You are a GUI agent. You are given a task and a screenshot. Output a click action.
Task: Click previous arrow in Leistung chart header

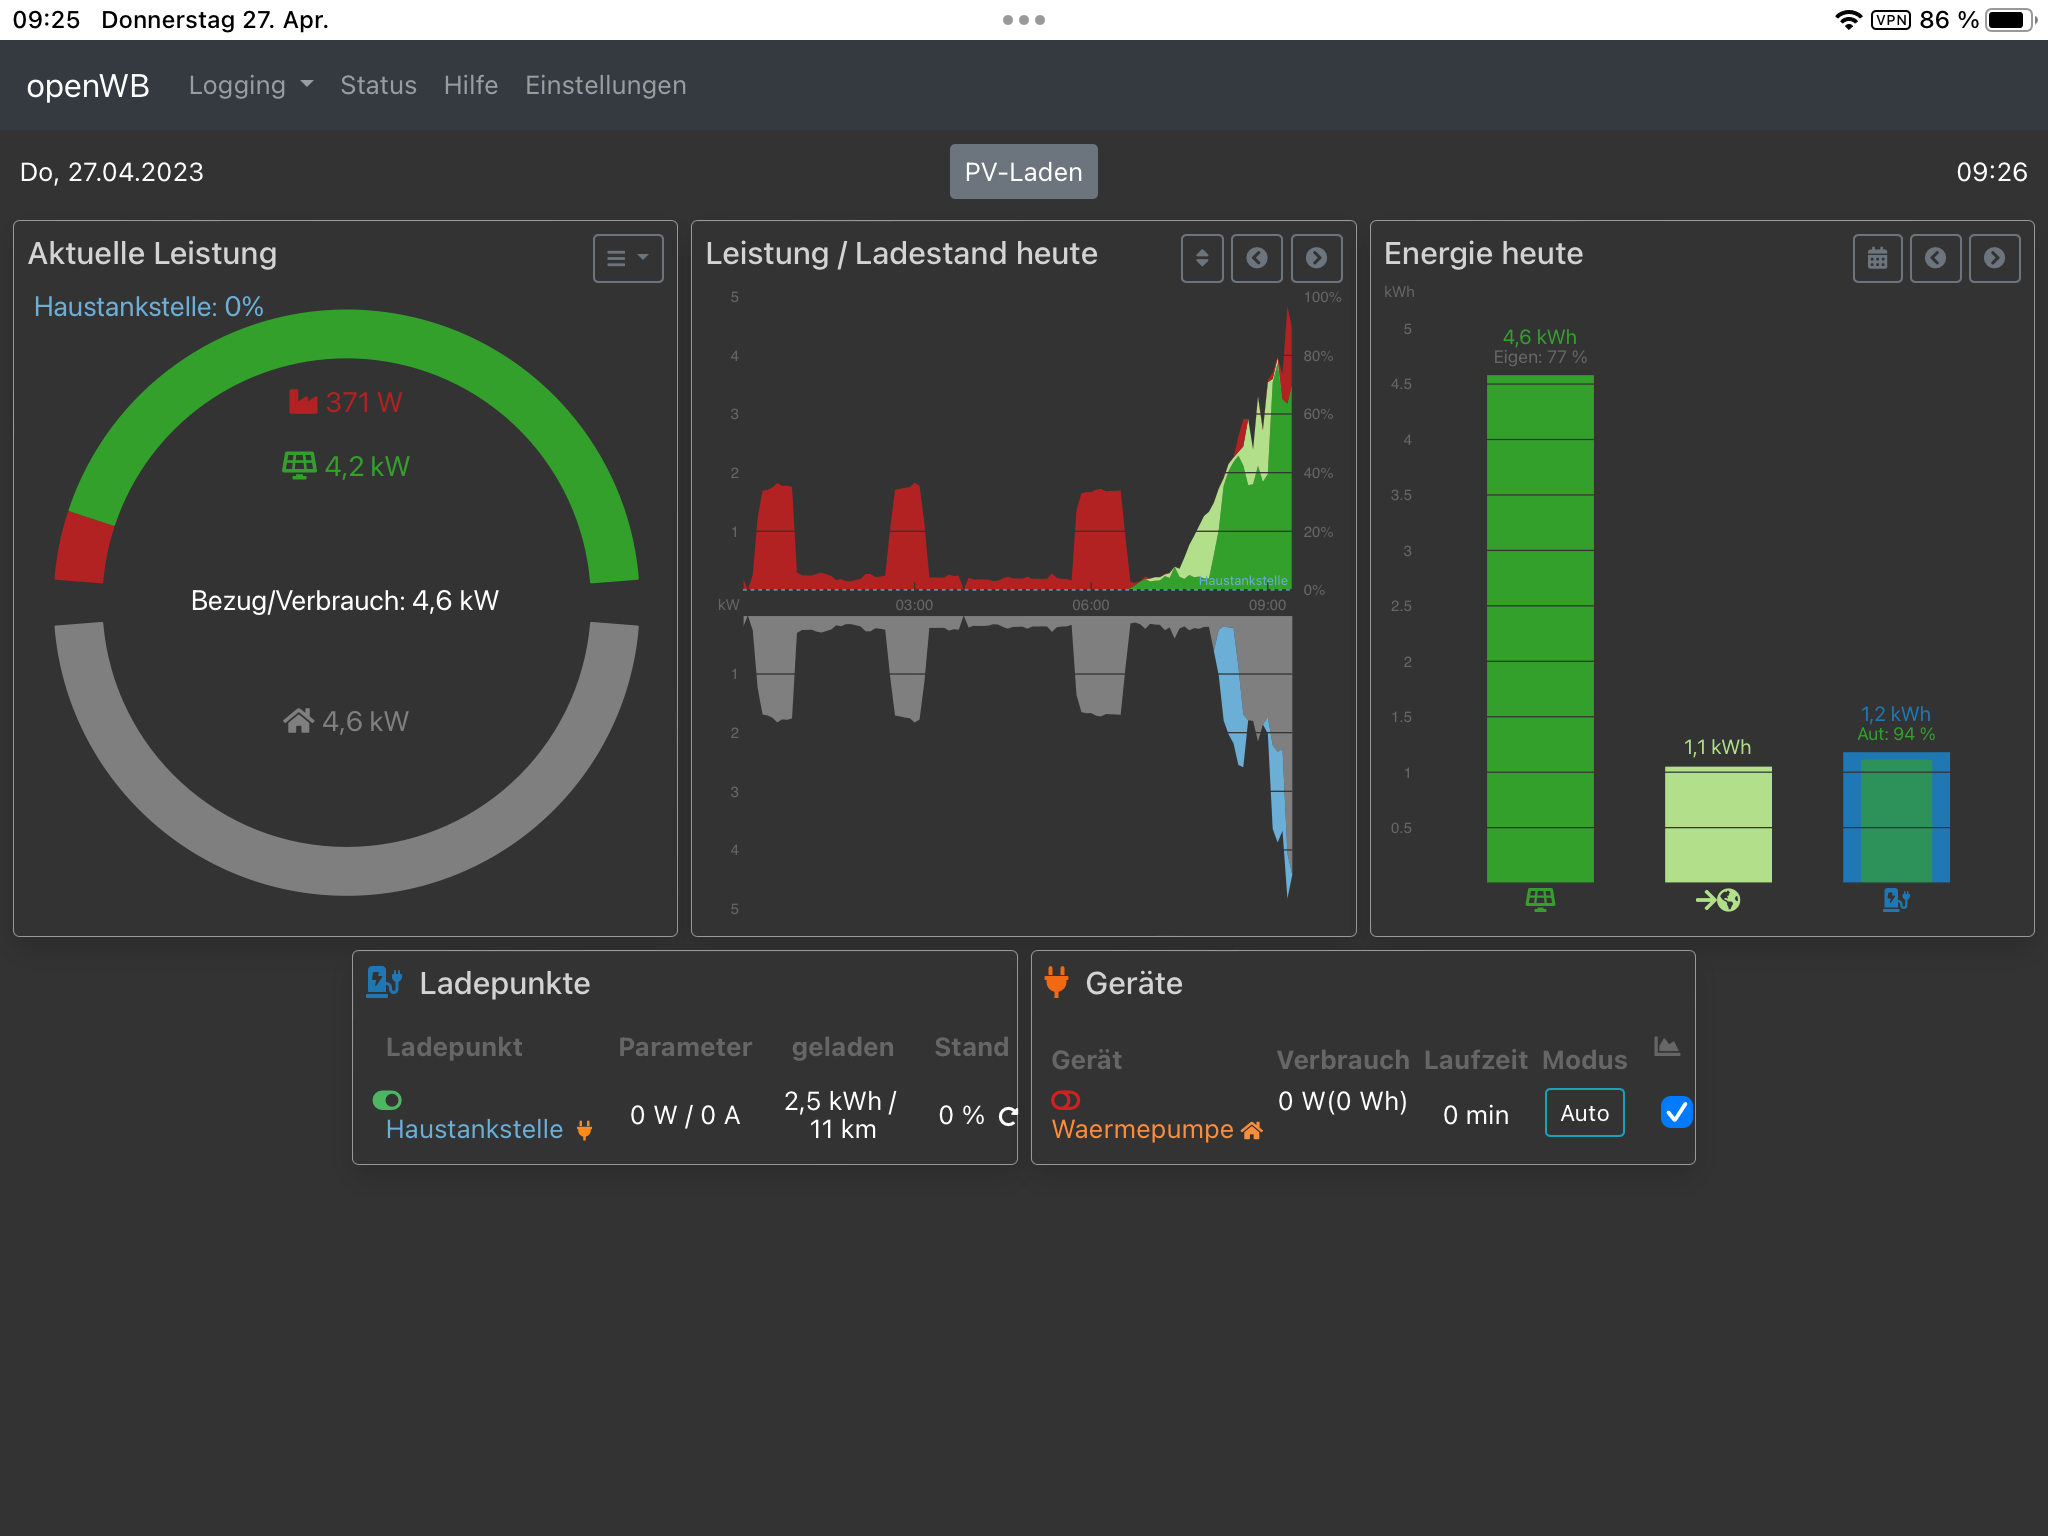(1256, 259)
